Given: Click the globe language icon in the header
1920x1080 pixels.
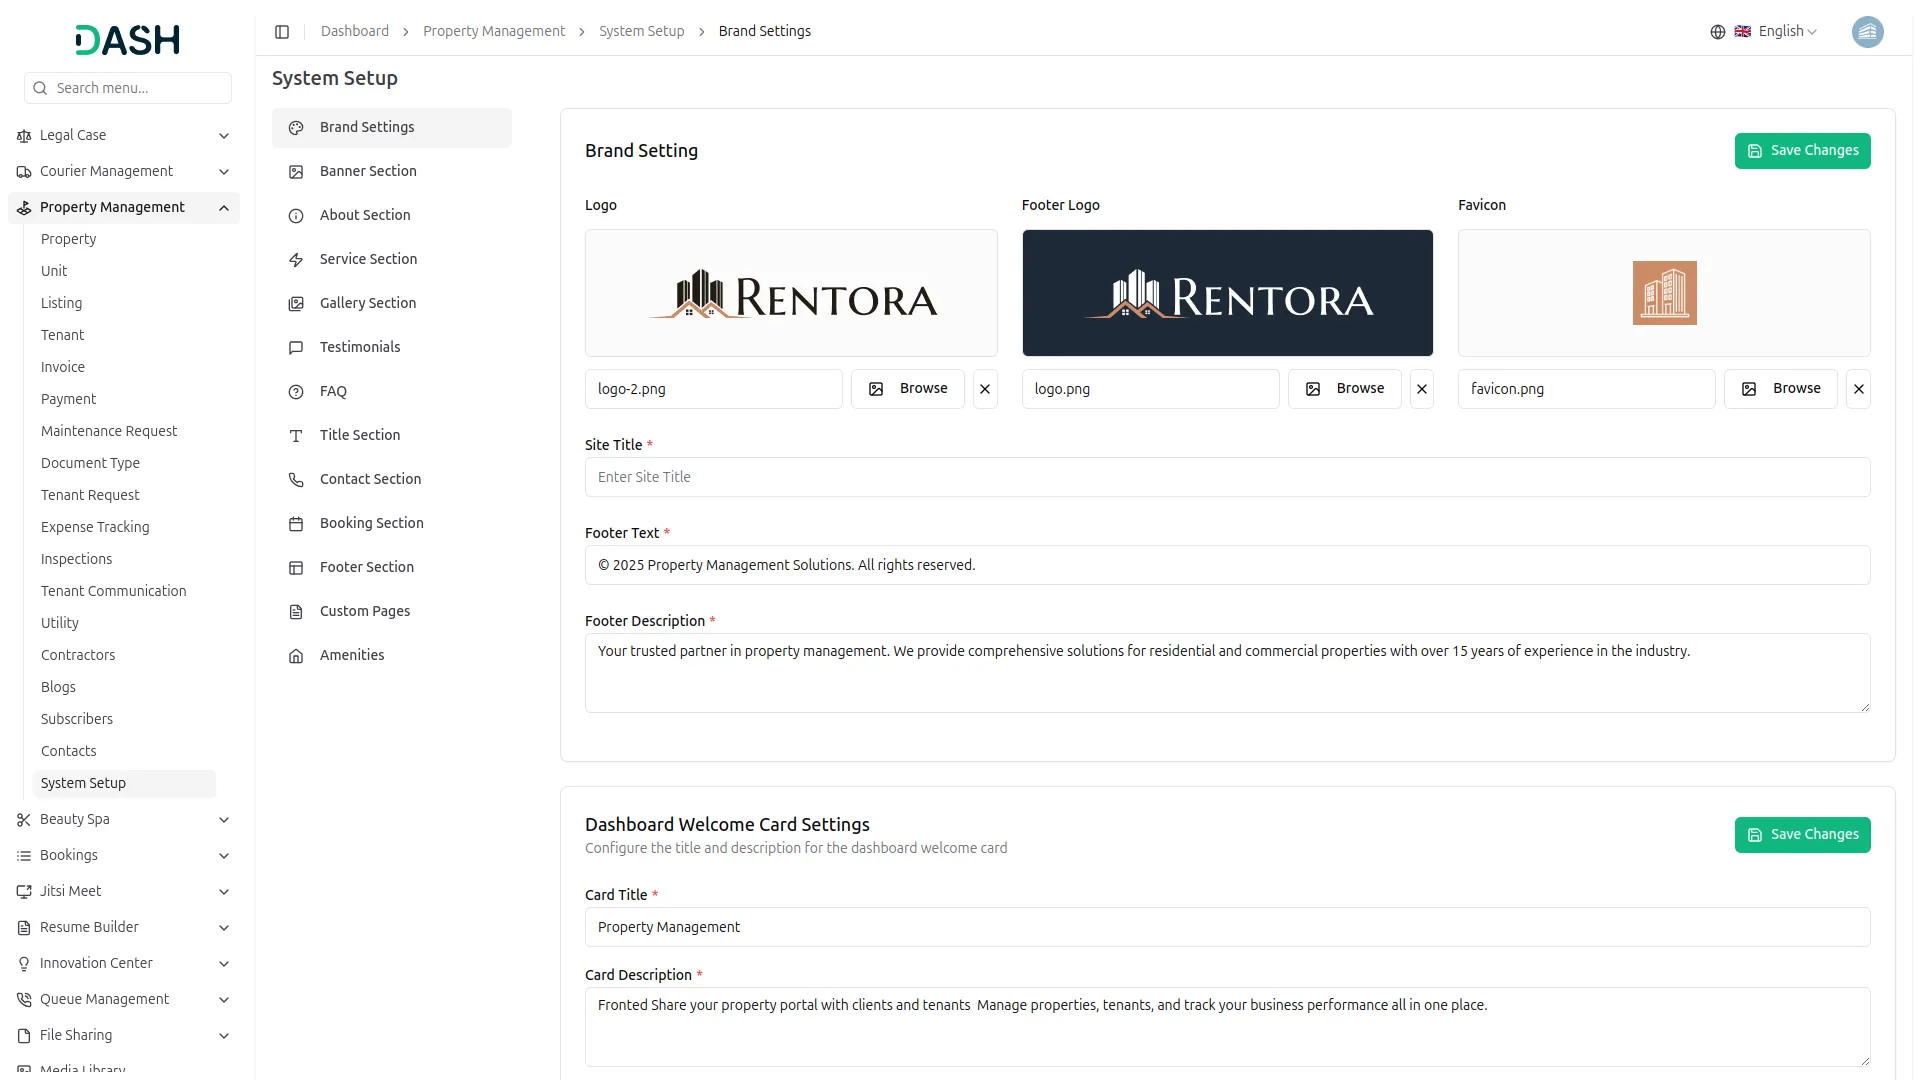Looking at the screenshot, I should point(1717,31).
